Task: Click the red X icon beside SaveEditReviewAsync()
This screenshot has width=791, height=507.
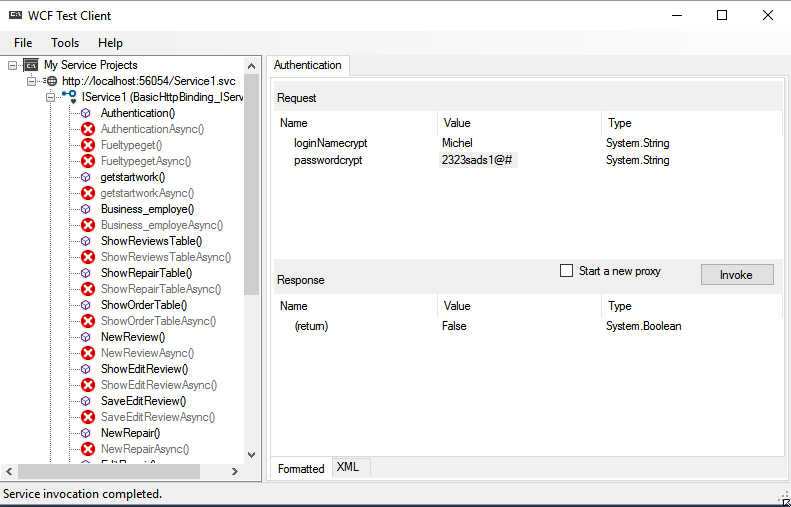Action: click(x=88, y=417)
